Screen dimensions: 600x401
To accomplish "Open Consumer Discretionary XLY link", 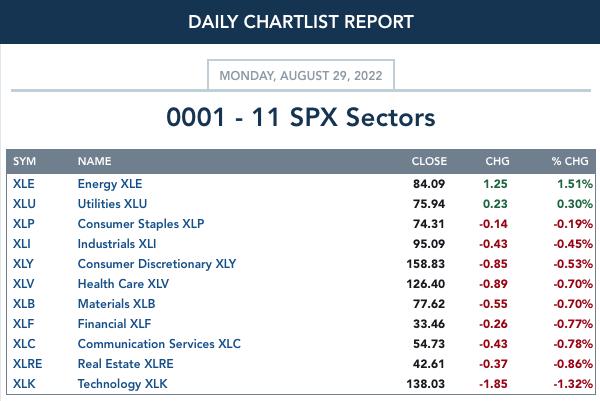I will 157,264.
